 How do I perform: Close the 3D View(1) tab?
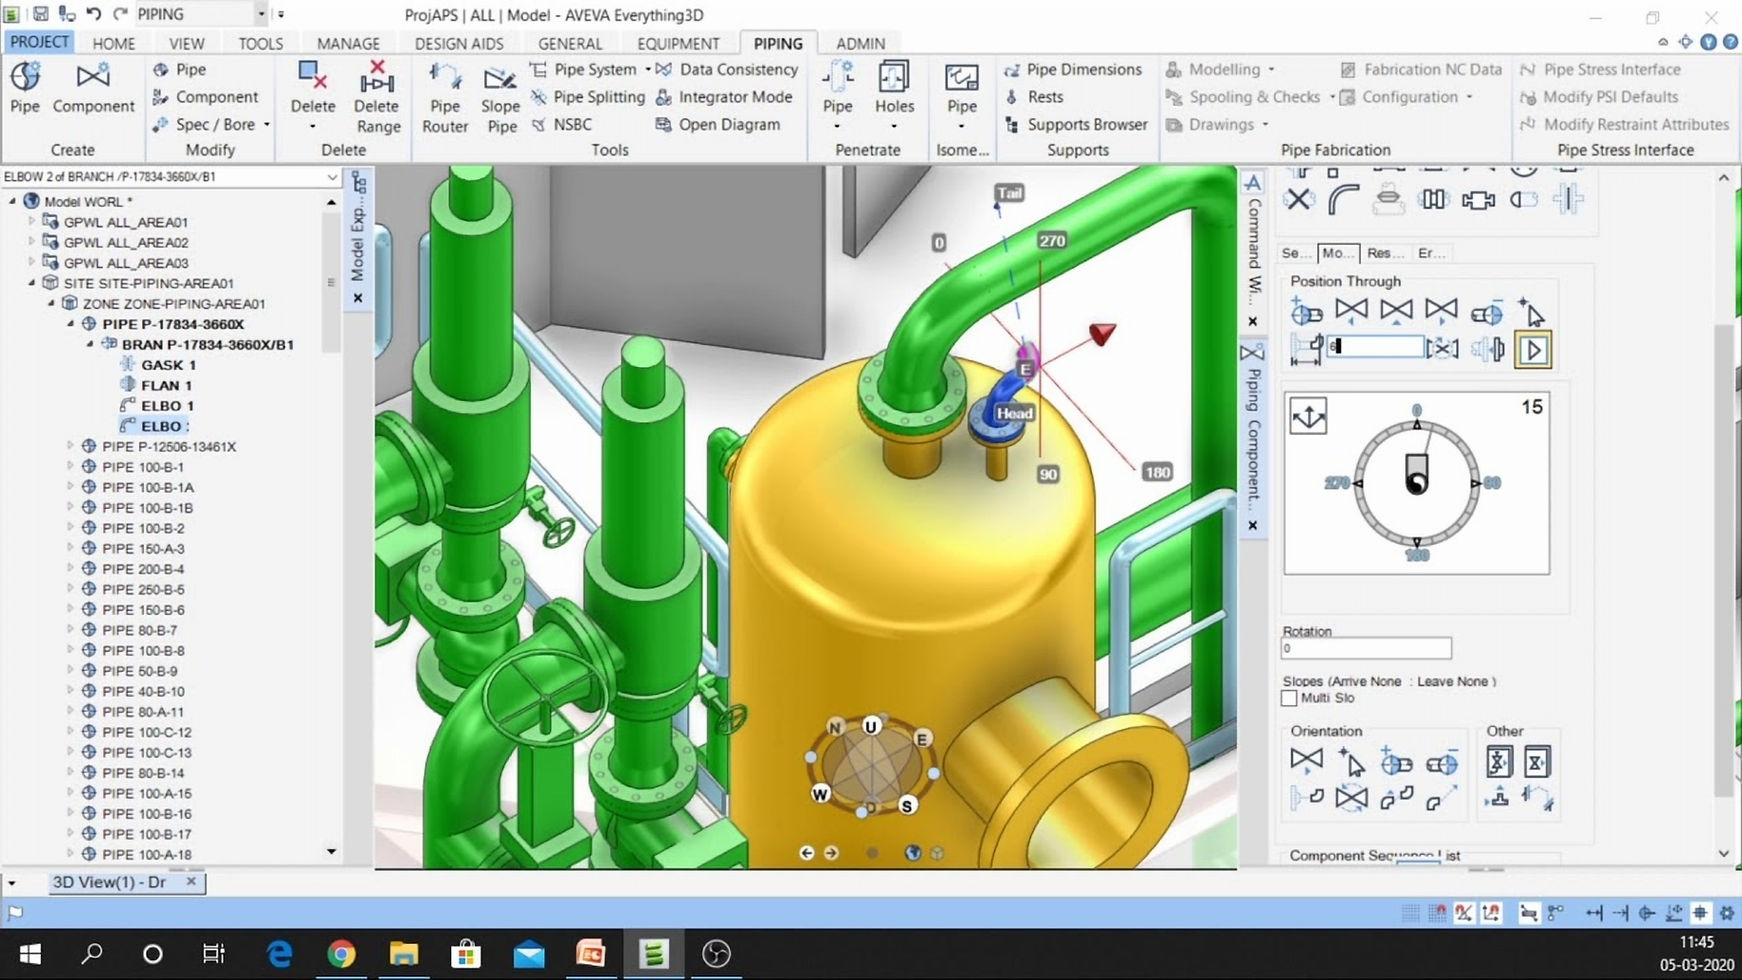coord(191,881)
